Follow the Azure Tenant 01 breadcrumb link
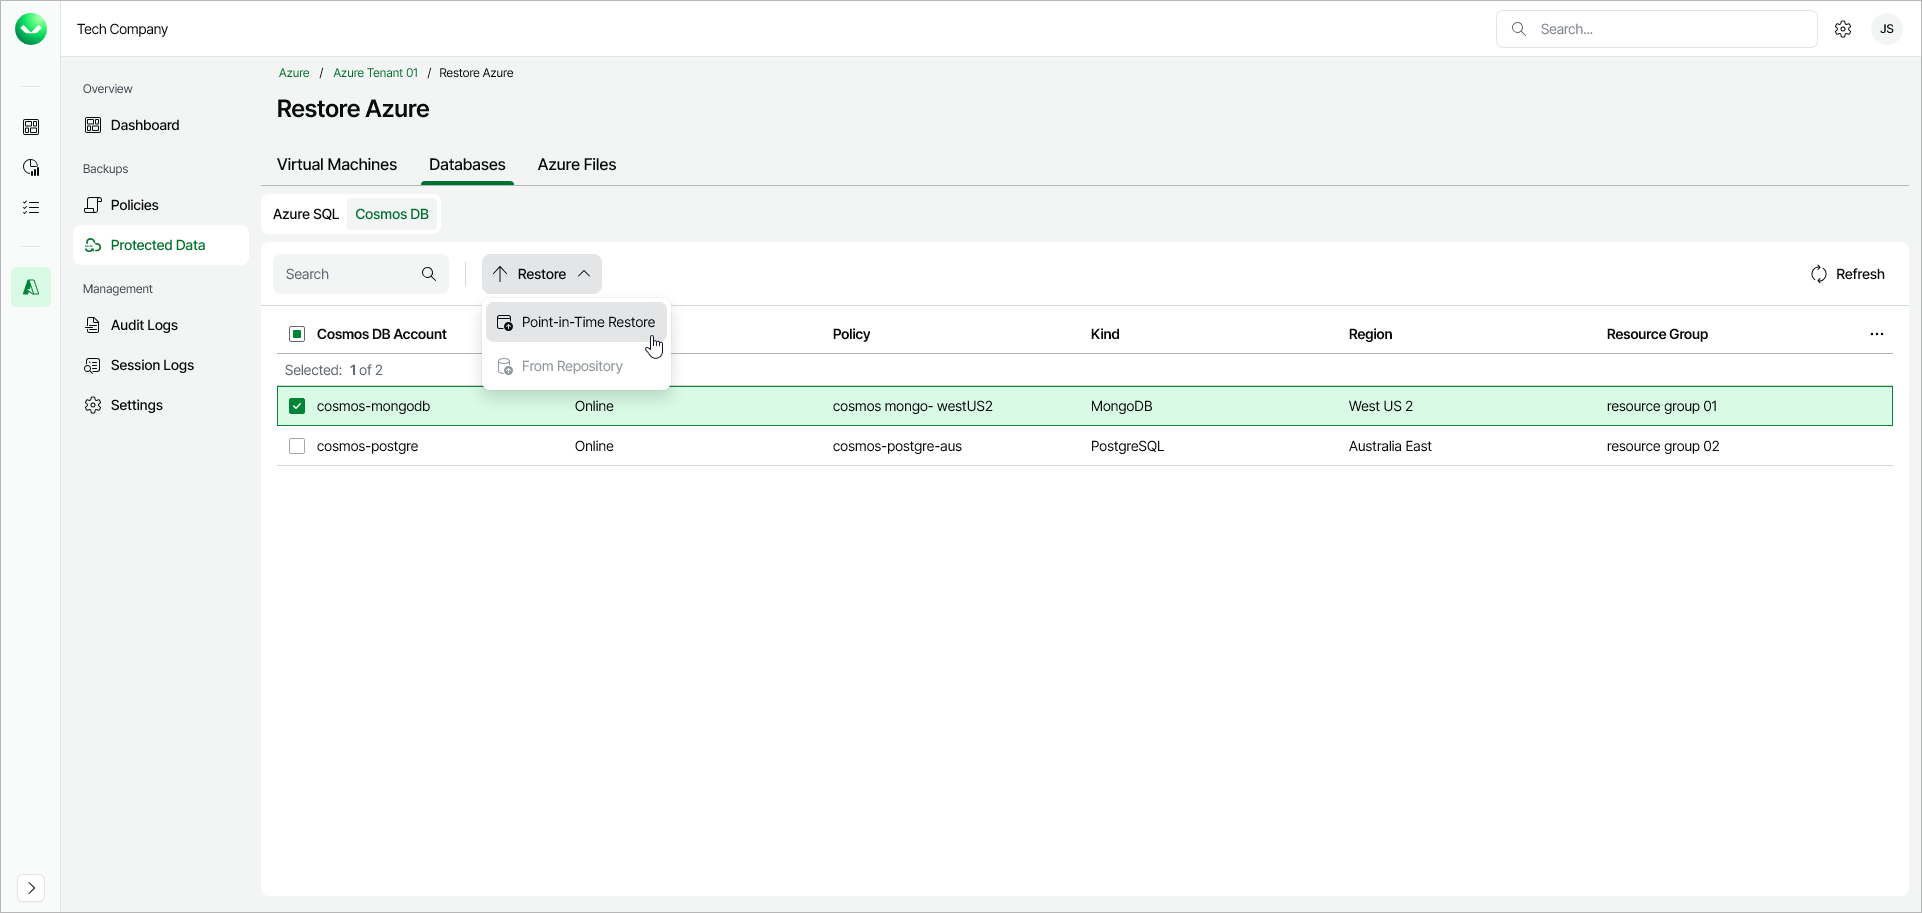The image size is (1922, 913). coord(375,73)
